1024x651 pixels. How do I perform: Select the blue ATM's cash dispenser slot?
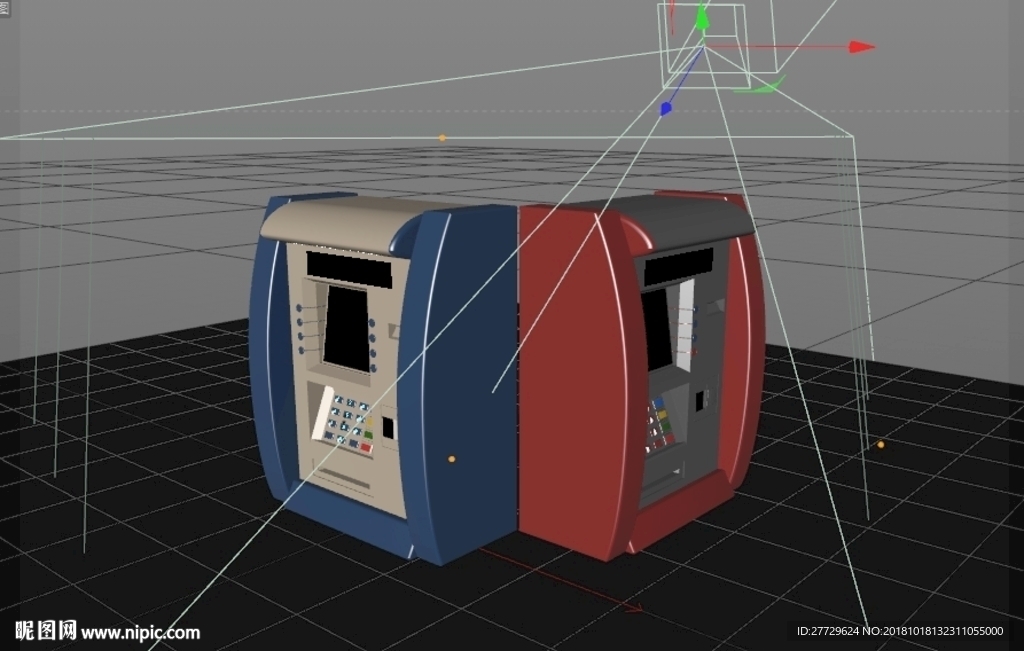coord(343,477)
